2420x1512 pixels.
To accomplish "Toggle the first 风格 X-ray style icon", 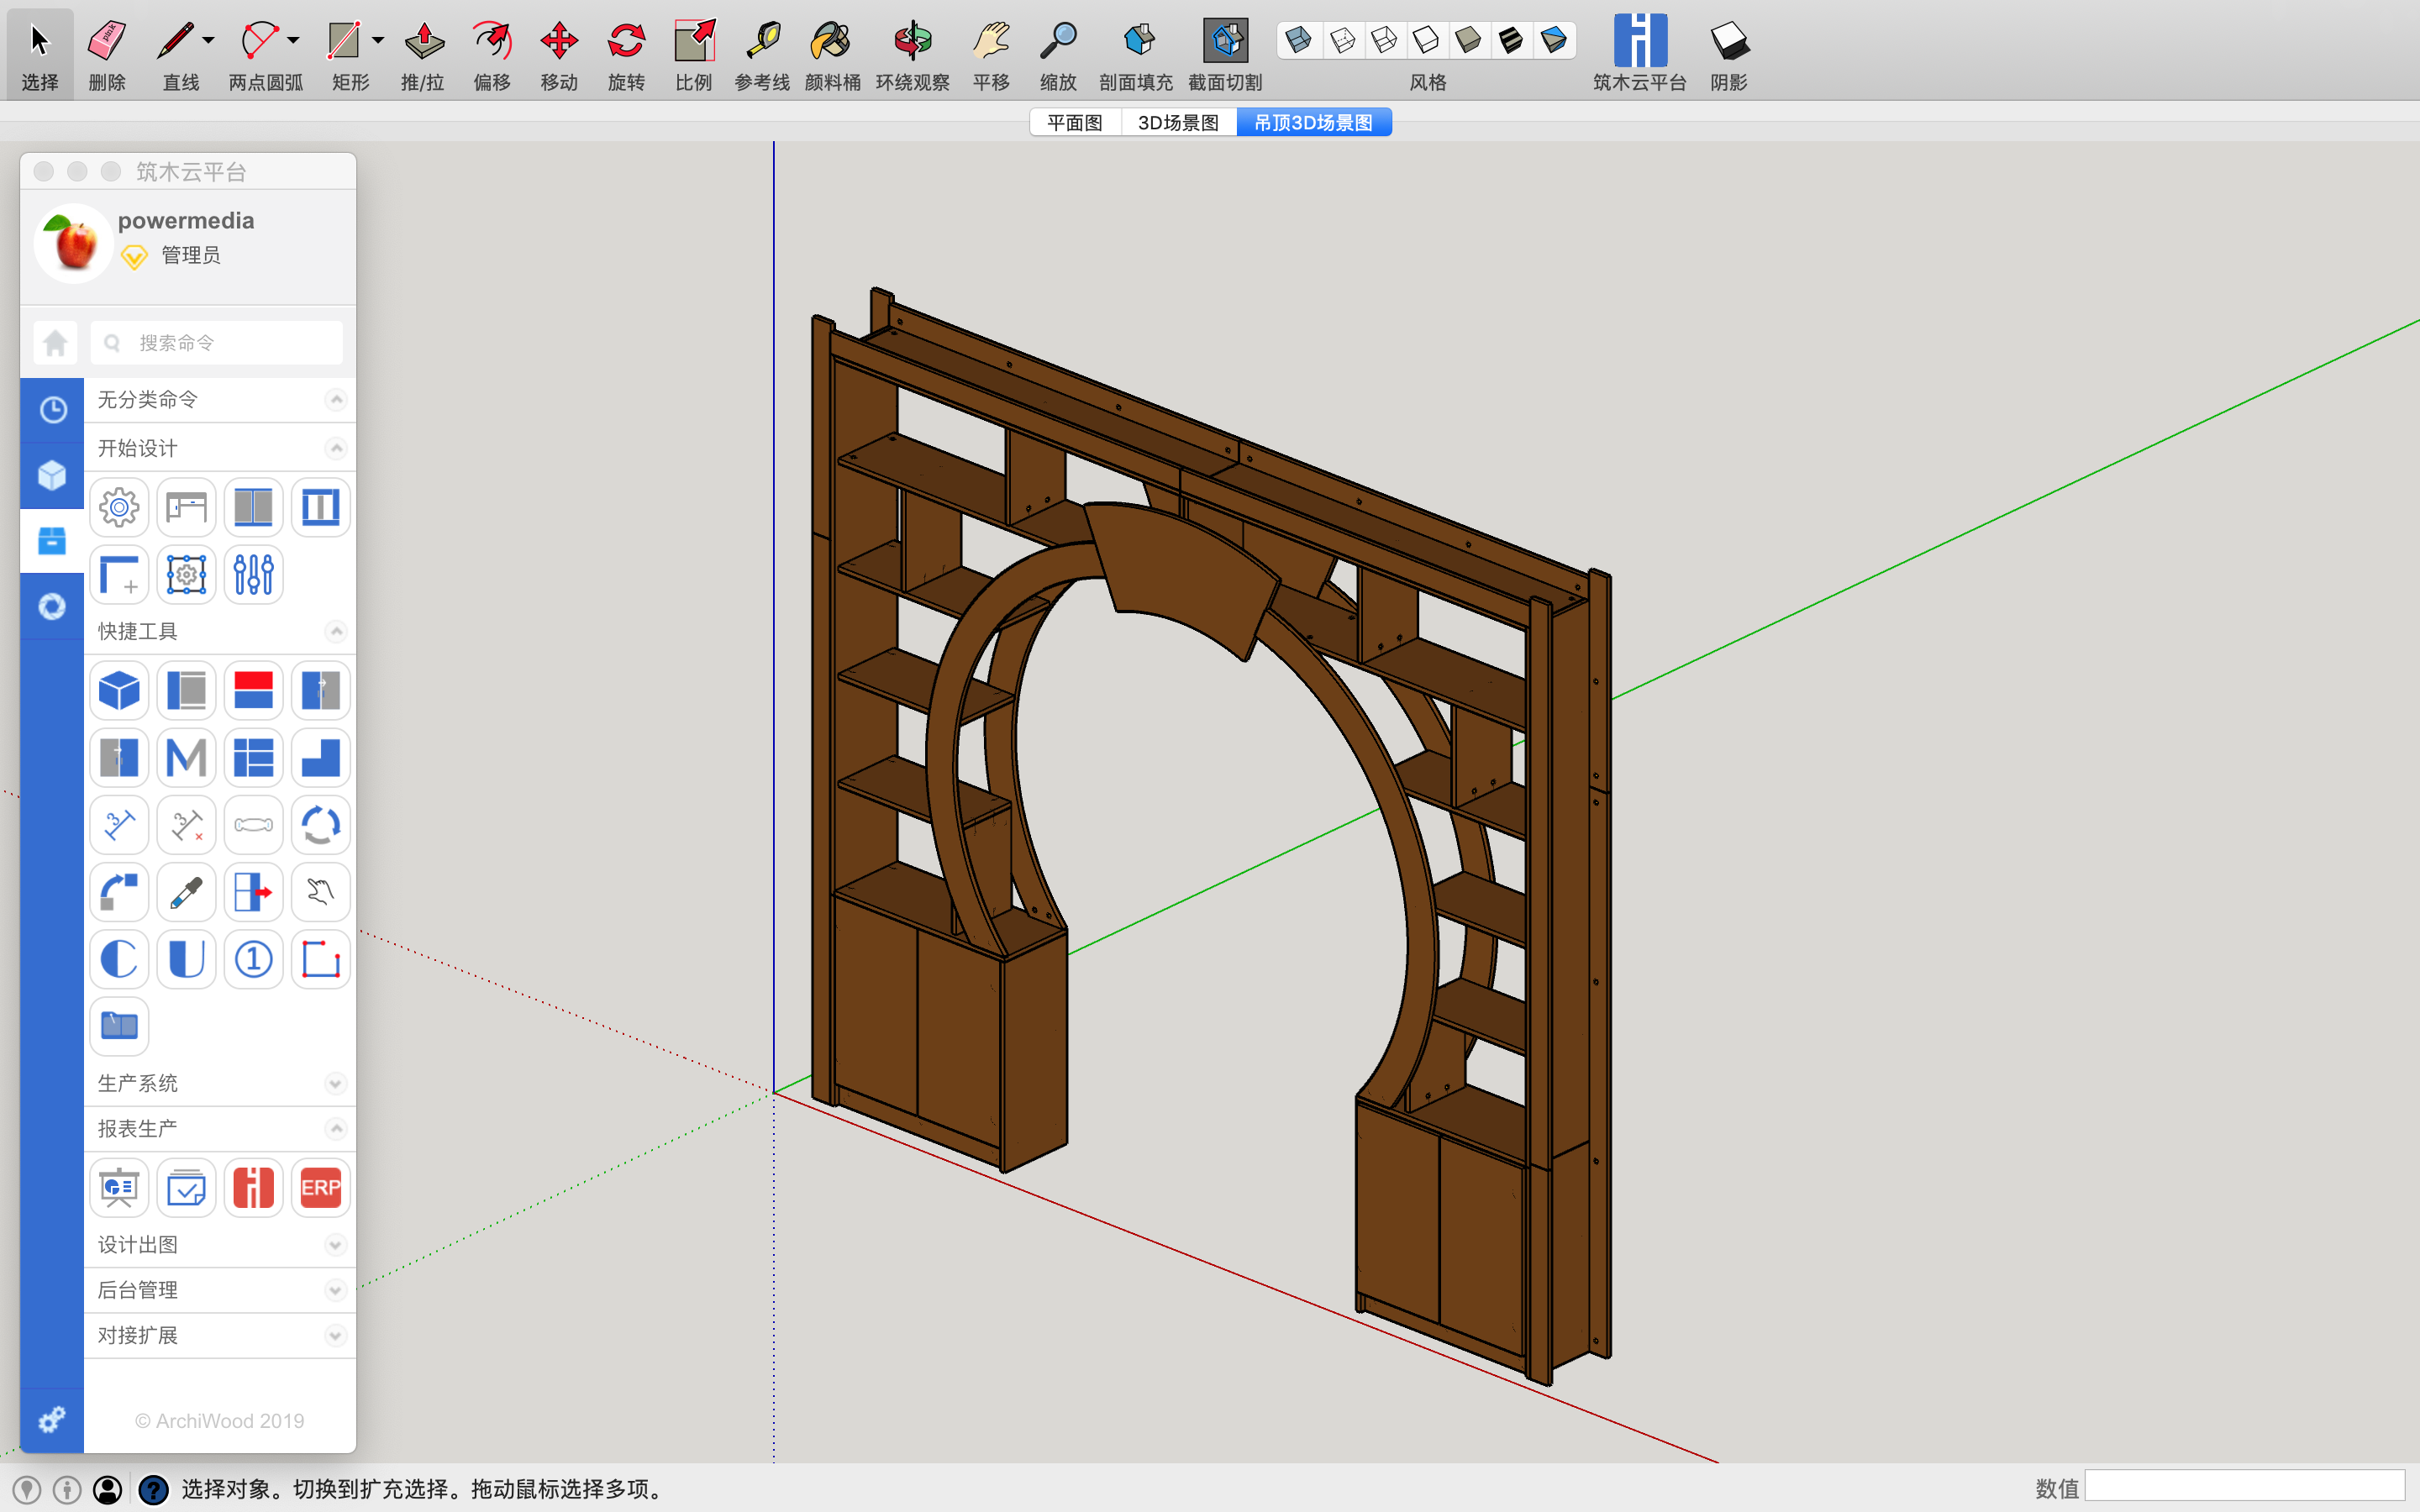I will pos(1298,40).
